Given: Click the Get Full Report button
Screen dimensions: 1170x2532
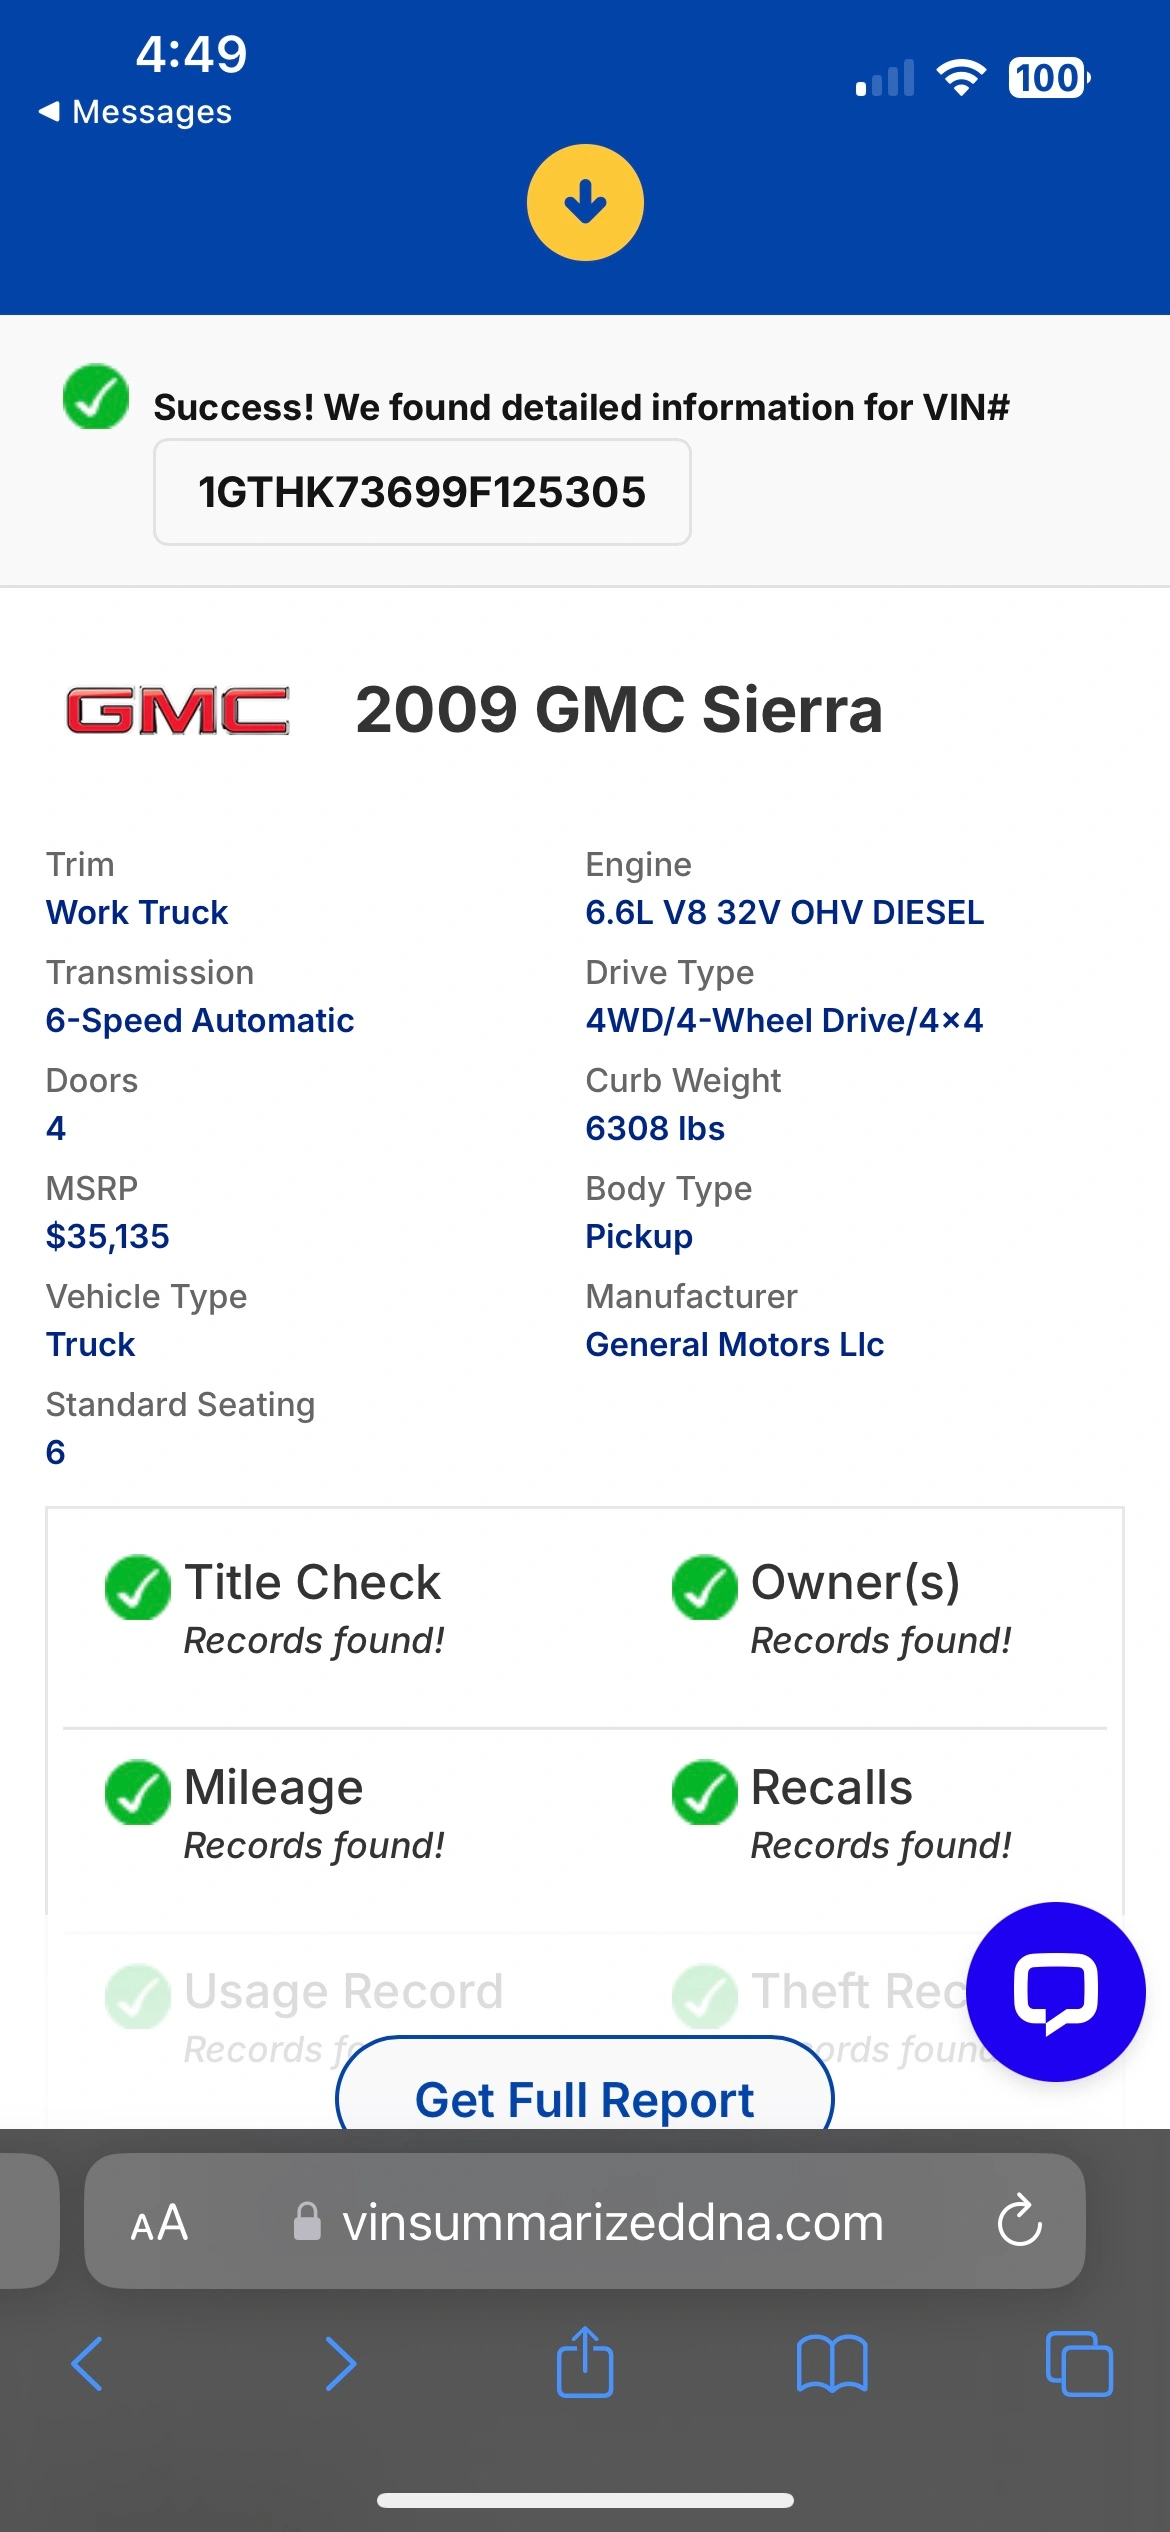Looking at the screenshot, I should tap(585, 2090).
